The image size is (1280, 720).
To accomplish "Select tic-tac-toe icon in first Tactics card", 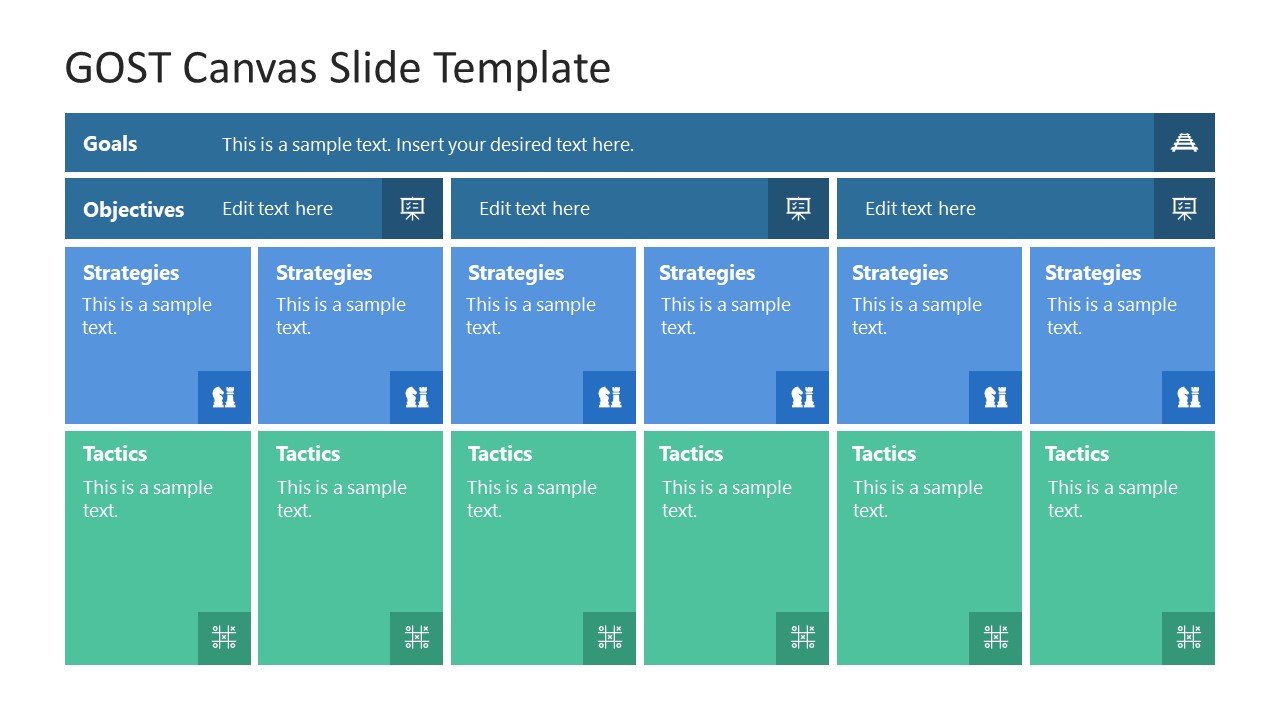I will point(224,637).
